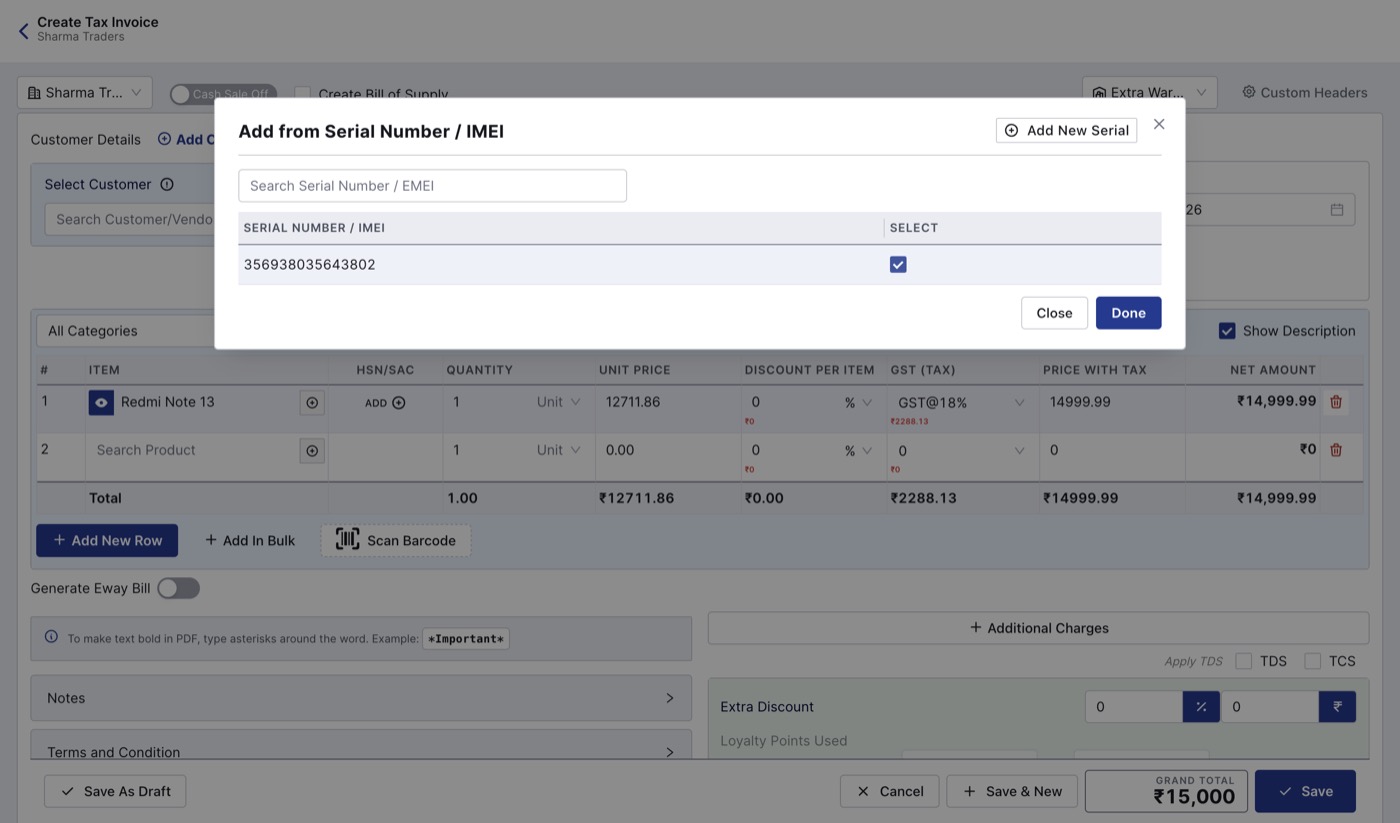1400x823 pixels.
Task: Check the TDS checkbox
Action: click(1244, 661)
